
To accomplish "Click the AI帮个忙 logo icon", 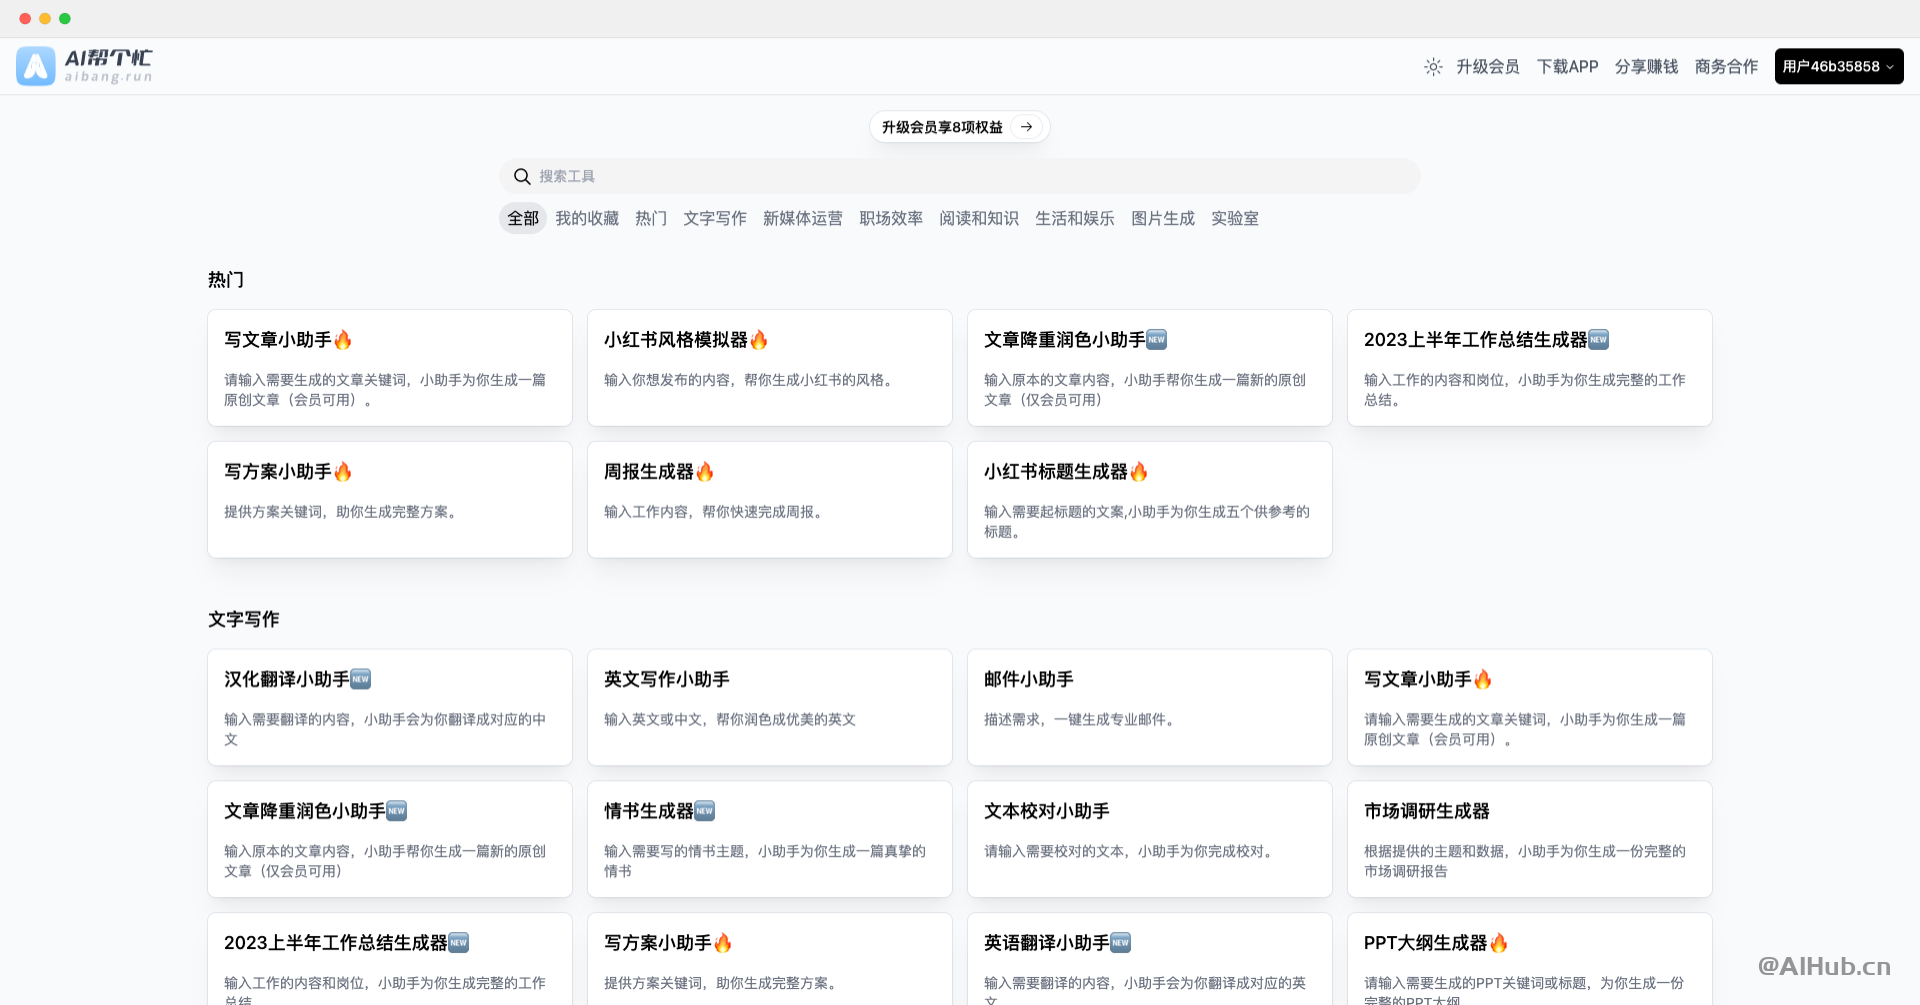I will [x=36, y=66].
